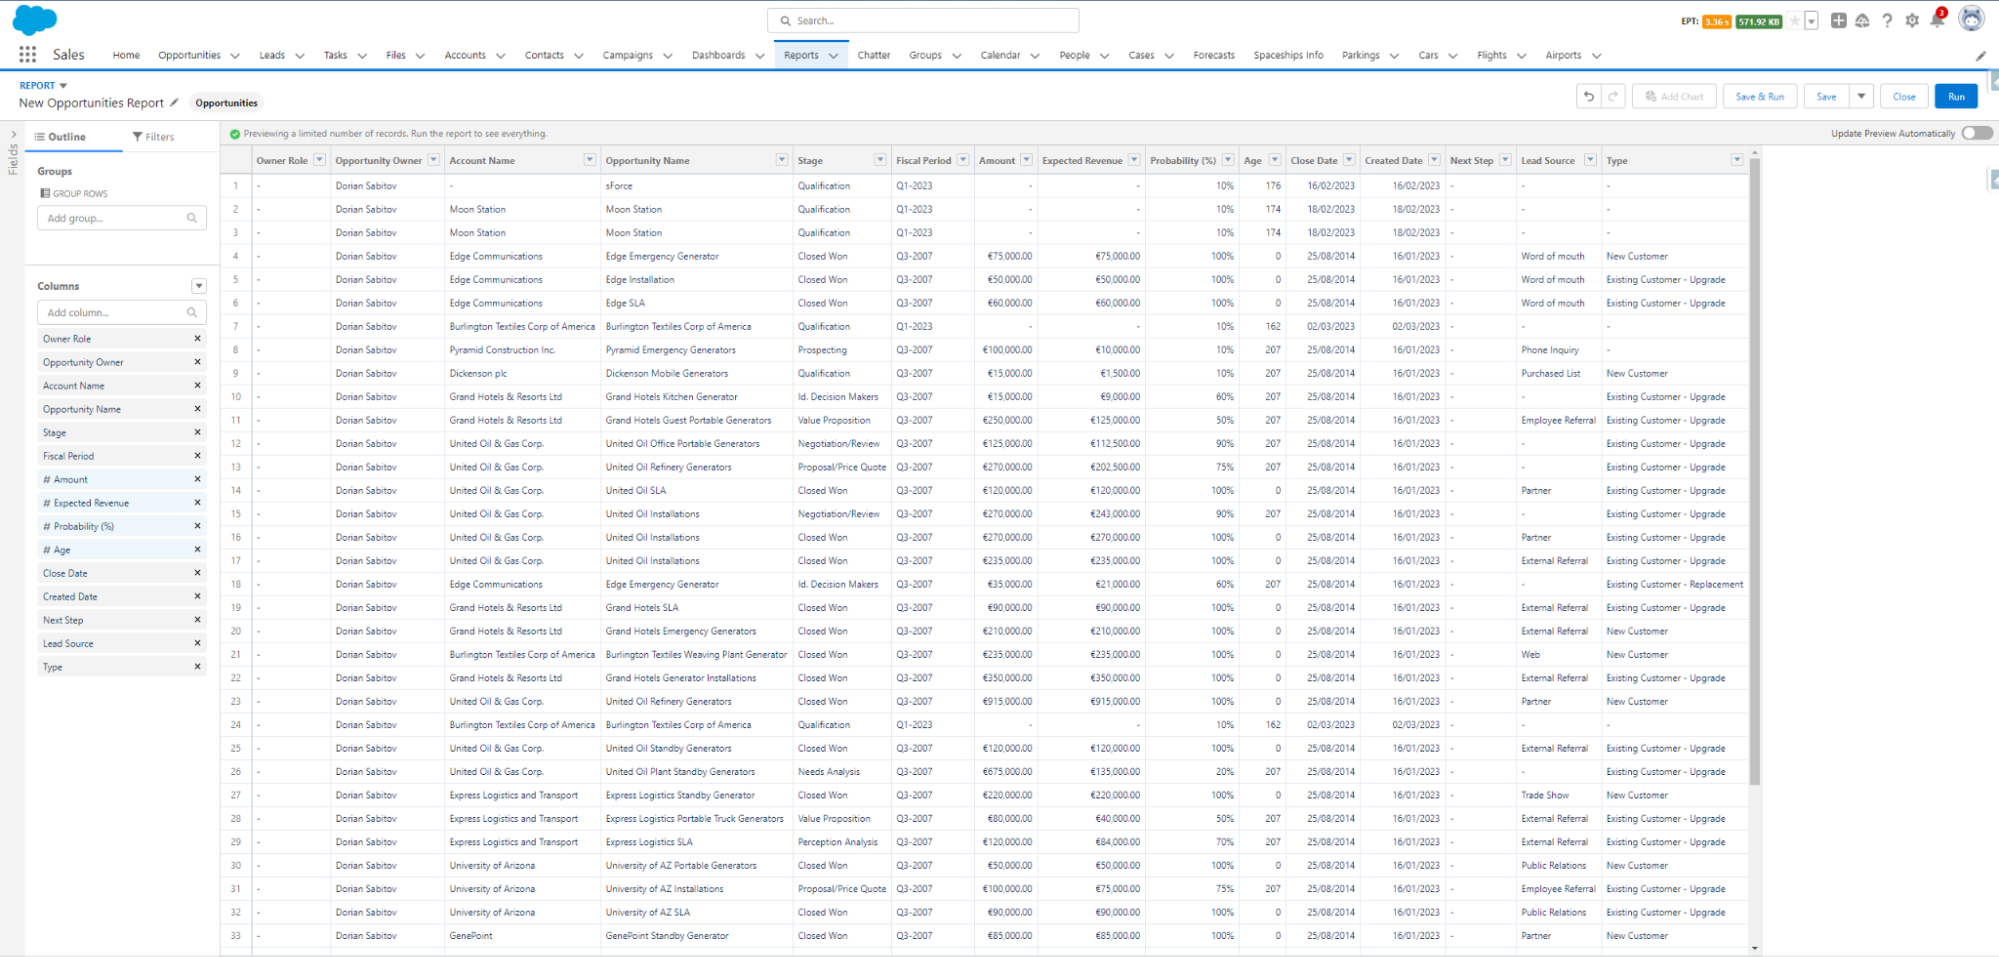Image resolution: width=1999 pixels, height=957 pixels.
Task: Open the Save button dropdown arrow
Action: [x=1863, y=96]
